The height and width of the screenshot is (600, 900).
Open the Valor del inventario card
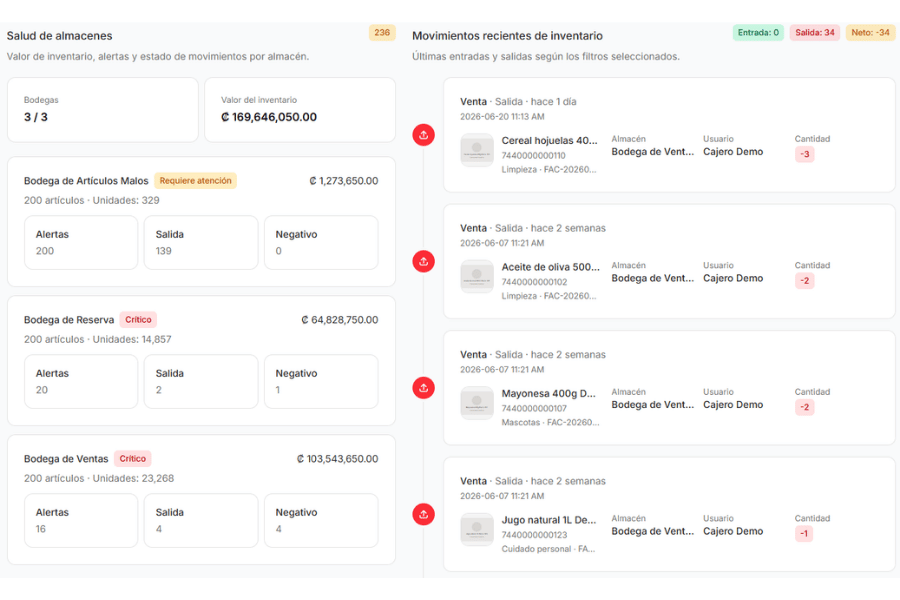click(x=300, y=110)
